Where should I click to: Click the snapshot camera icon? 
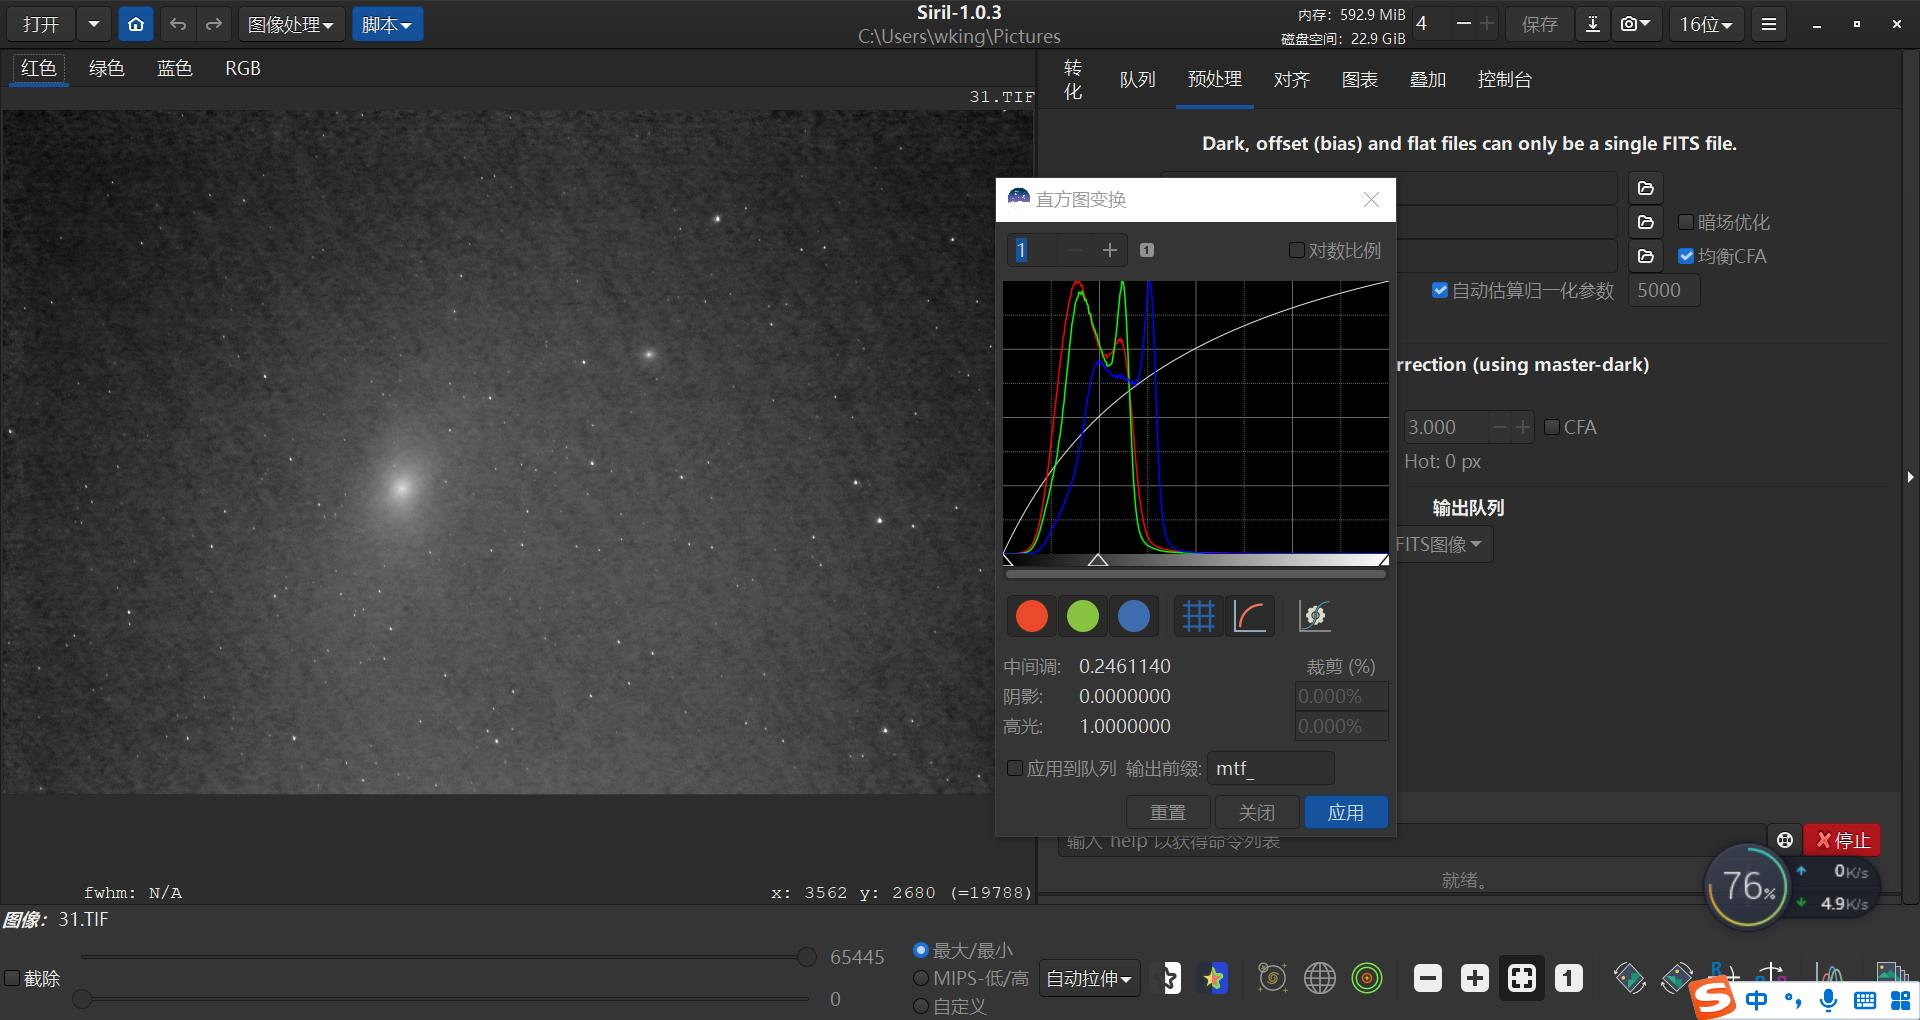pyautogui.click(x=1635, y=24)
